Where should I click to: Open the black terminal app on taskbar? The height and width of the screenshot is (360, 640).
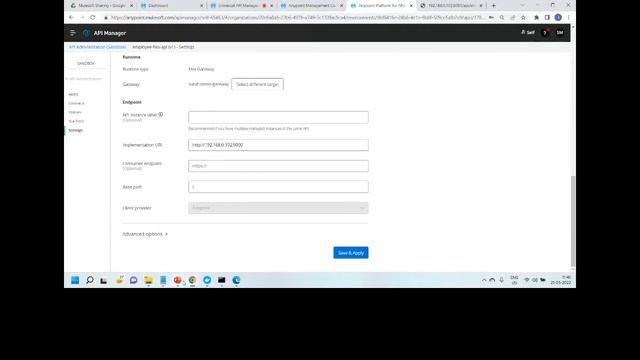[x=222, y=280]
